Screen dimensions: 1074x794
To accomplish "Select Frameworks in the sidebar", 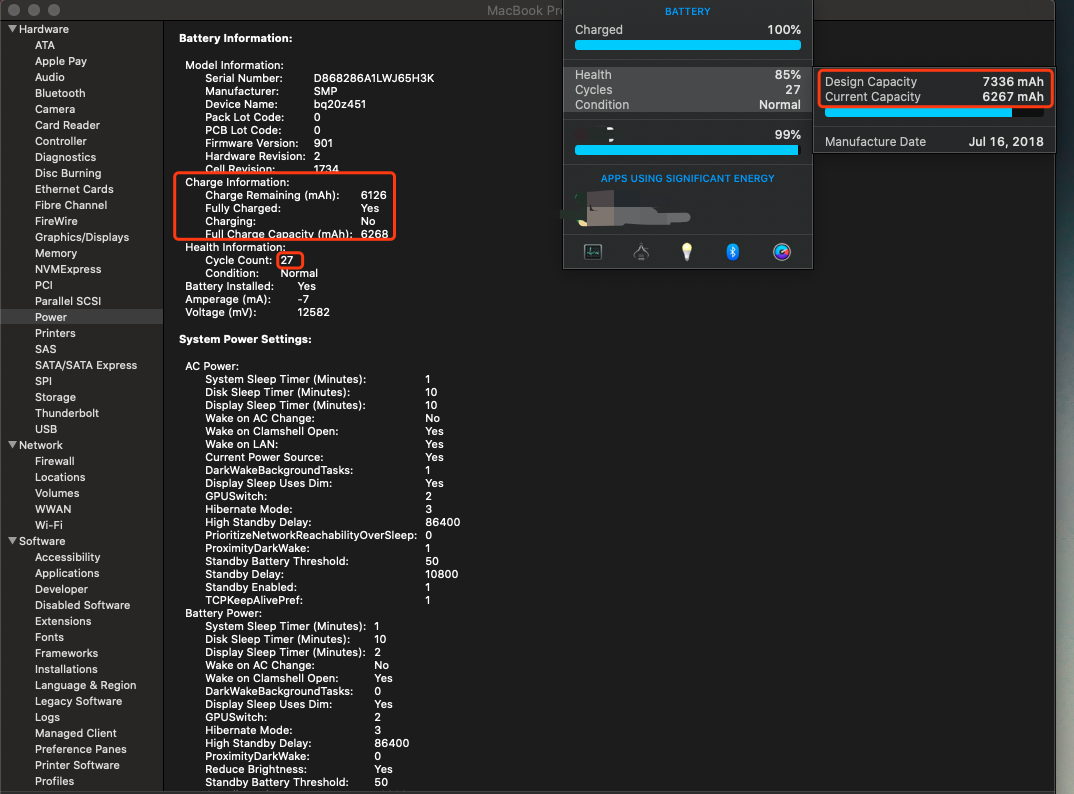I will pyautogui.click(x=66, y=653).
